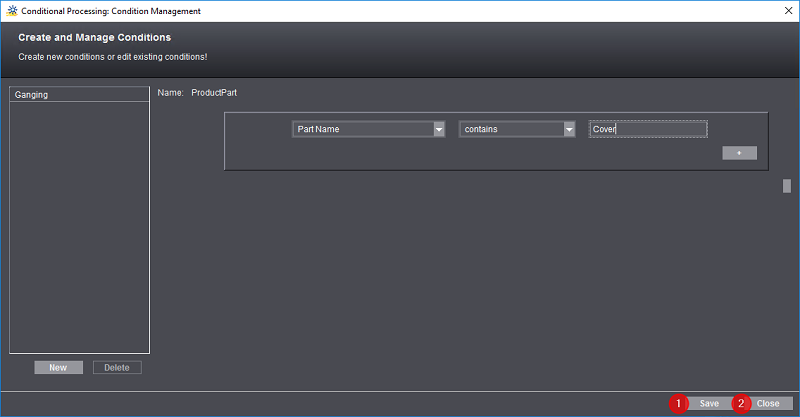
Task: Maximize the Condition Management window
Action: (741, 10)
